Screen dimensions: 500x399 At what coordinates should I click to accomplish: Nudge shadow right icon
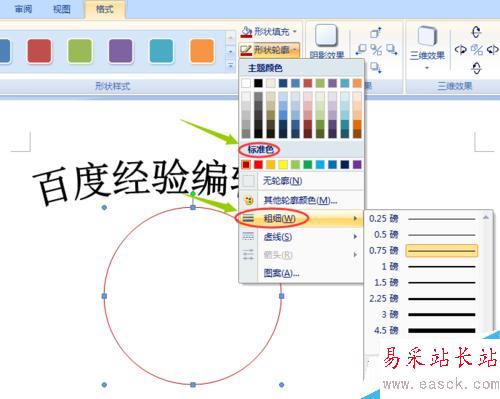coord(392,50)
